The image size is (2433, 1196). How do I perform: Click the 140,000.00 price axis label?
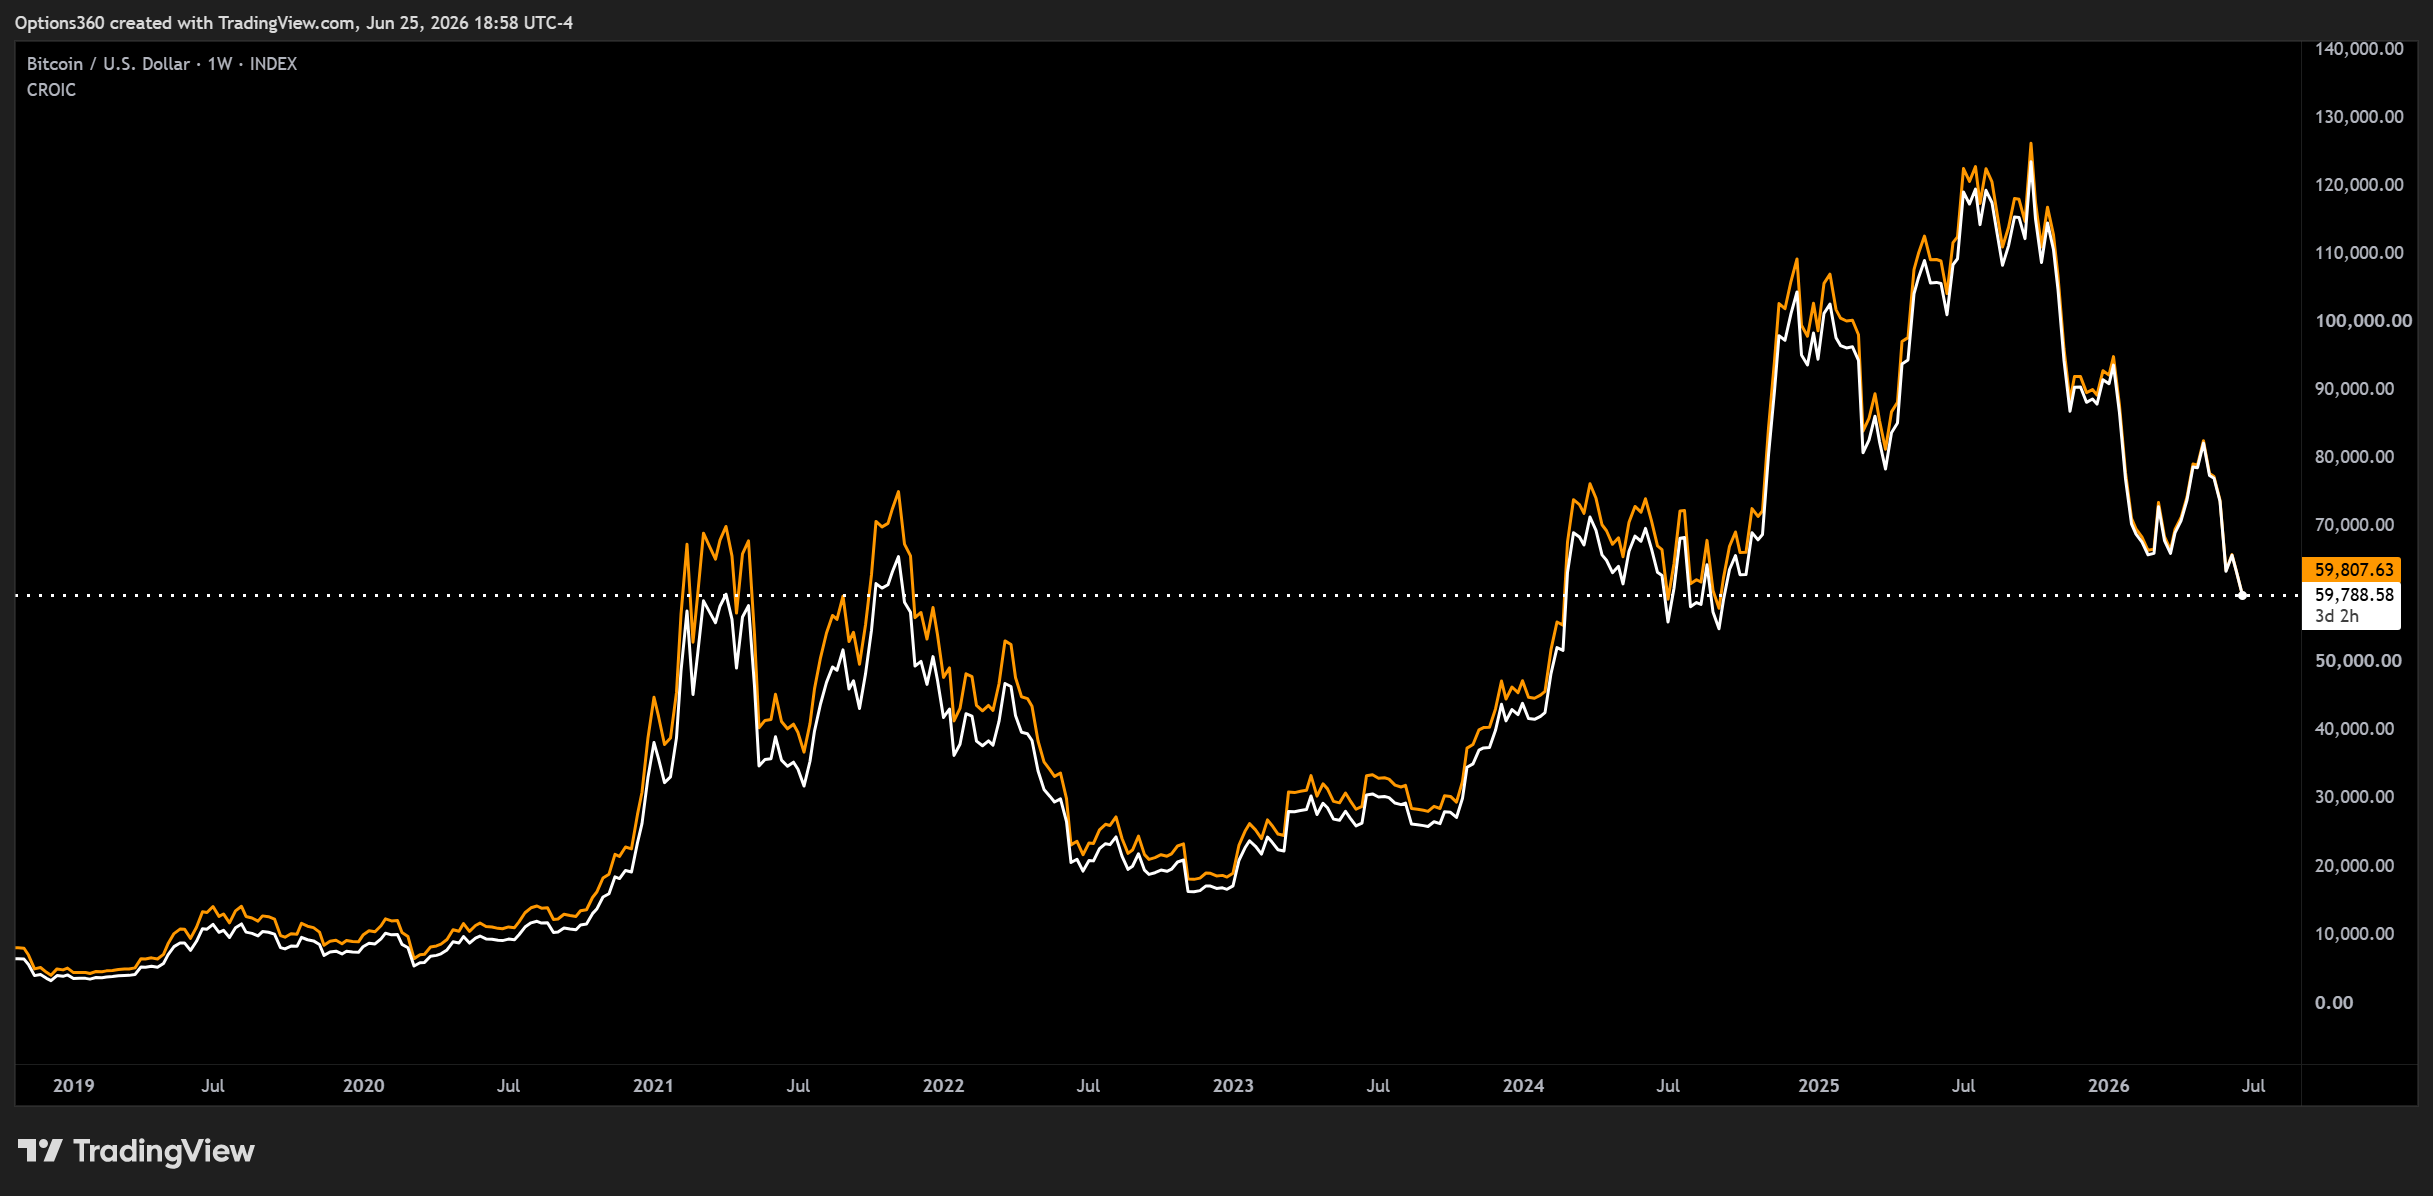(2359, 49)
